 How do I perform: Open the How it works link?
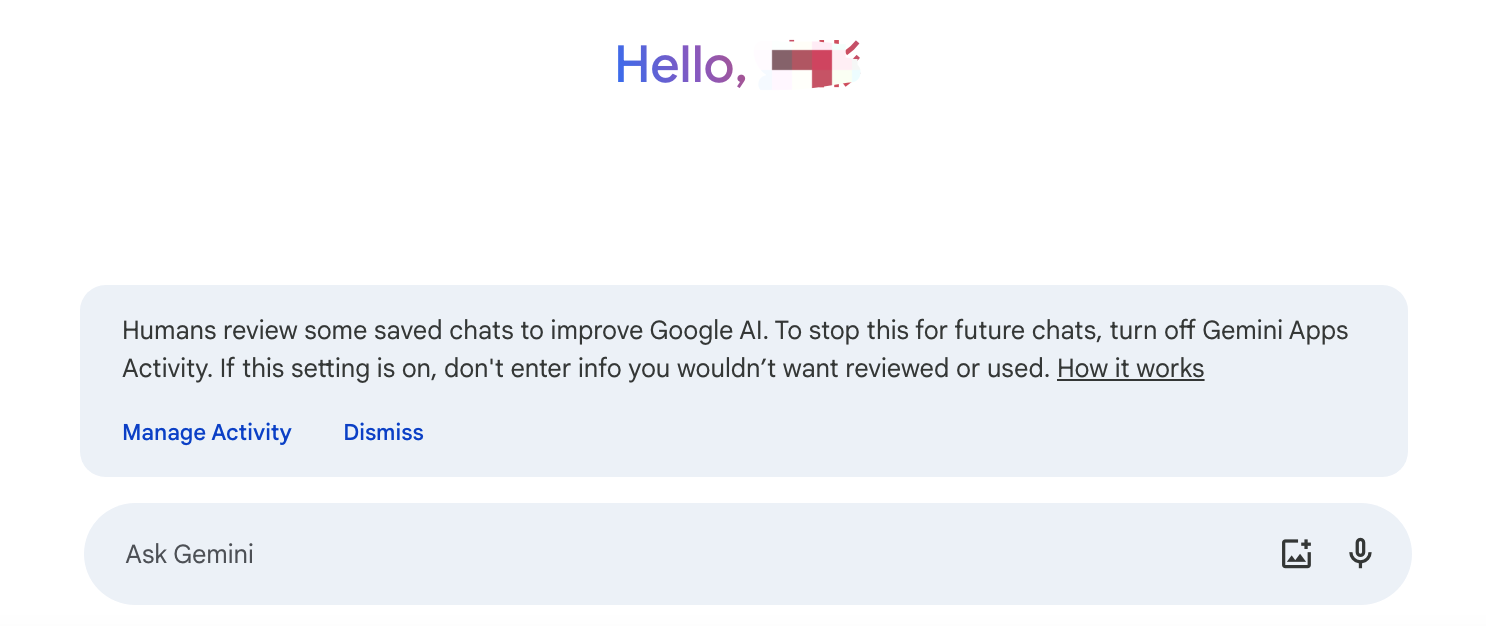tap(1130, 368)
